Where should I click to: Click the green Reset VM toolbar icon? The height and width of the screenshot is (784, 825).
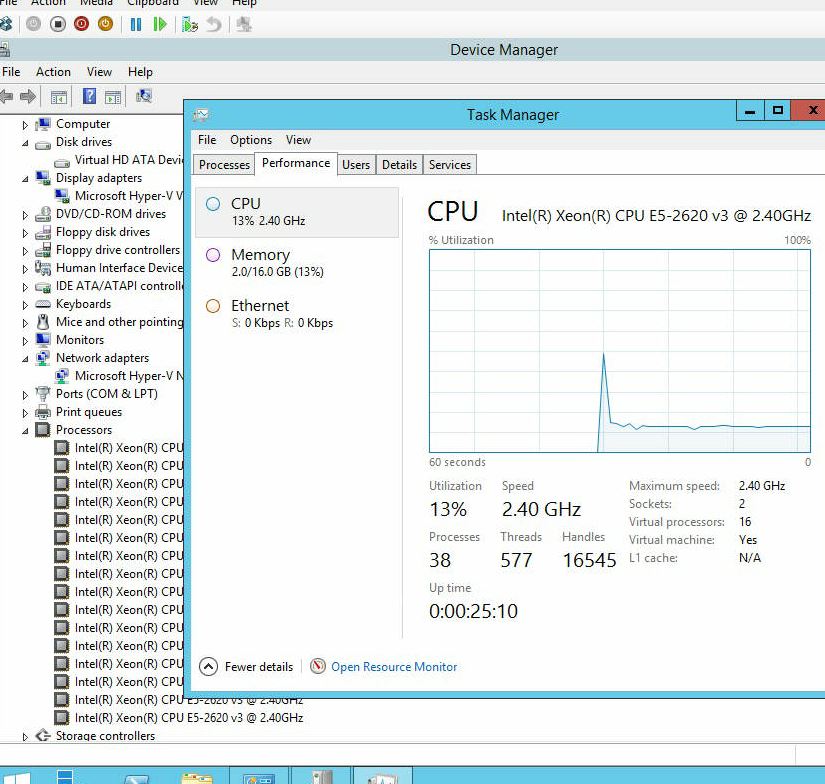click(159, 24)
